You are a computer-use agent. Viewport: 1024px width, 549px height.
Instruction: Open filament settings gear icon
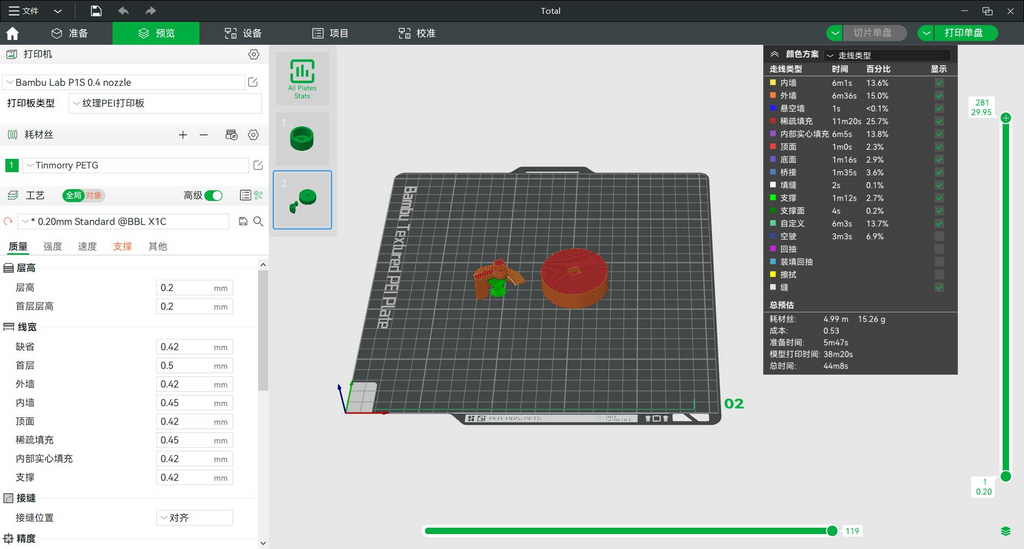(x=253, y=134)
